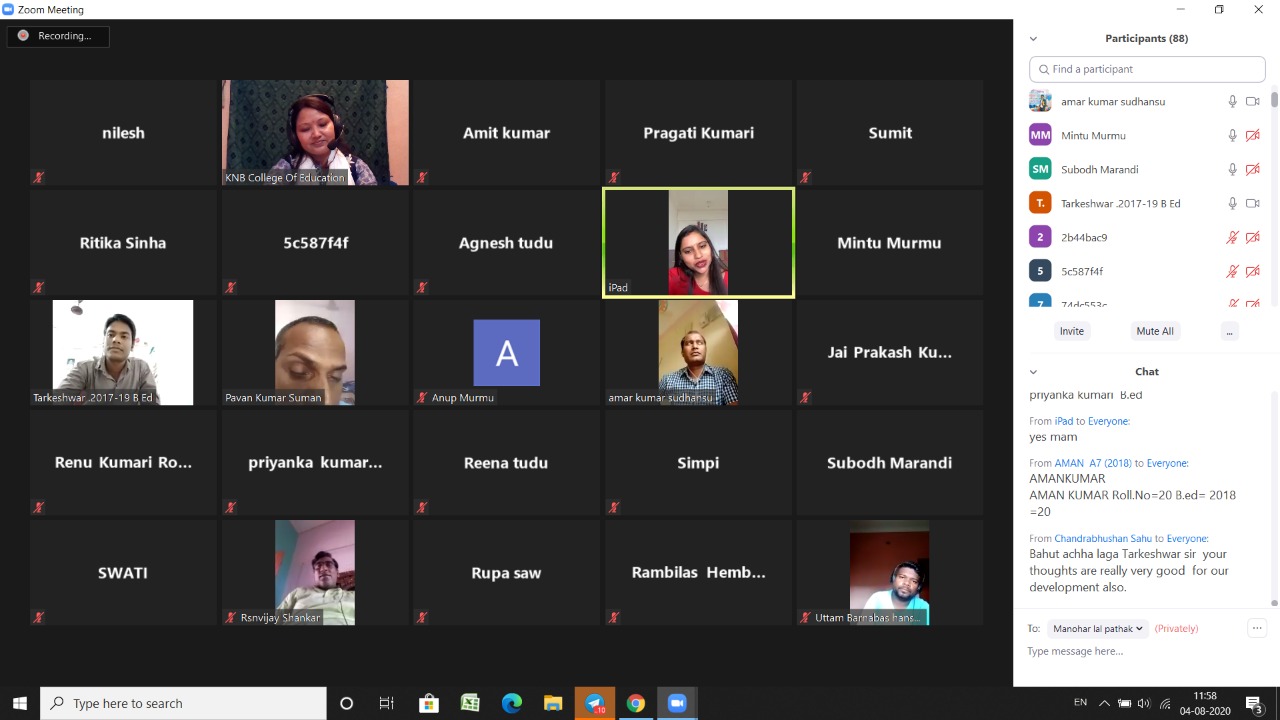The width and height of the screenshot is (1280, 720).
Task: Click muted mic icon for 2b44bac9
Action: click(x=1233, y=238)
